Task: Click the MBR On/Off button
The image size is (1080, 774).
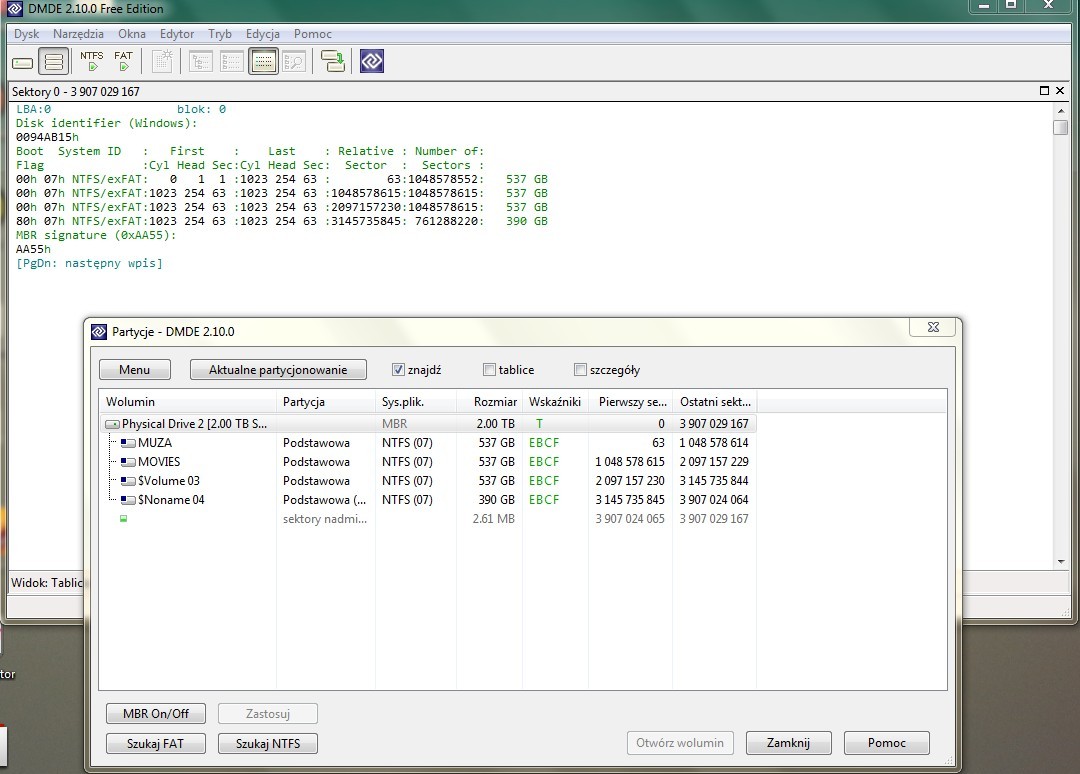Action: pos(156,713)
